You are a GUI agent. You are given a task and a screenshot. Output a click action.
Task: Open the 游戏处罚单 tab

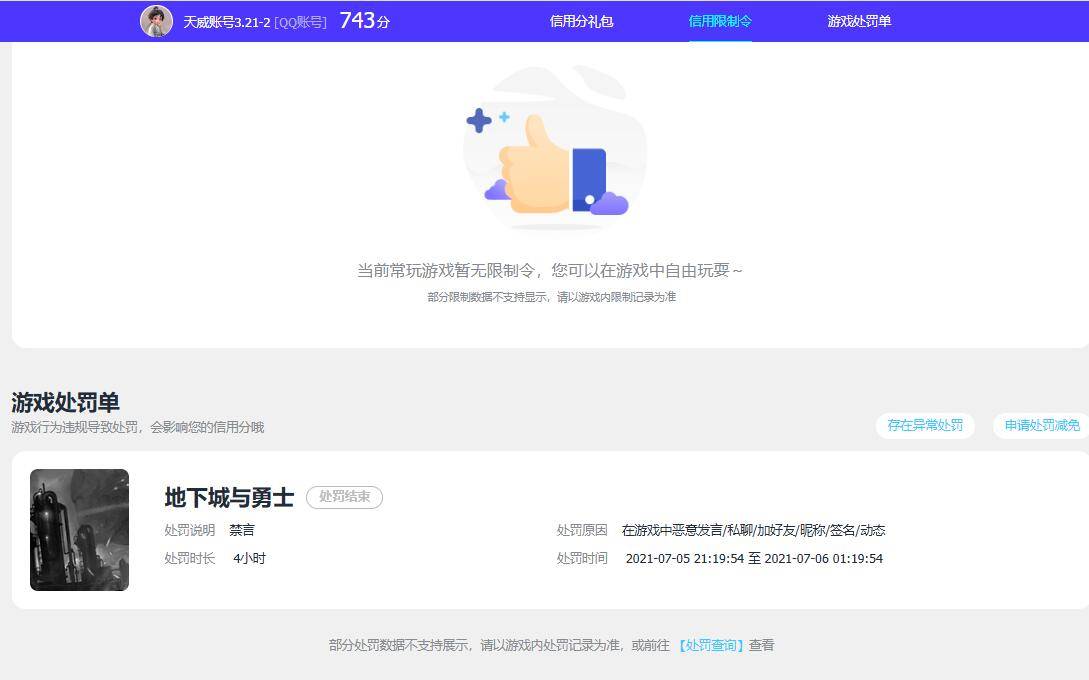[857, 21]
